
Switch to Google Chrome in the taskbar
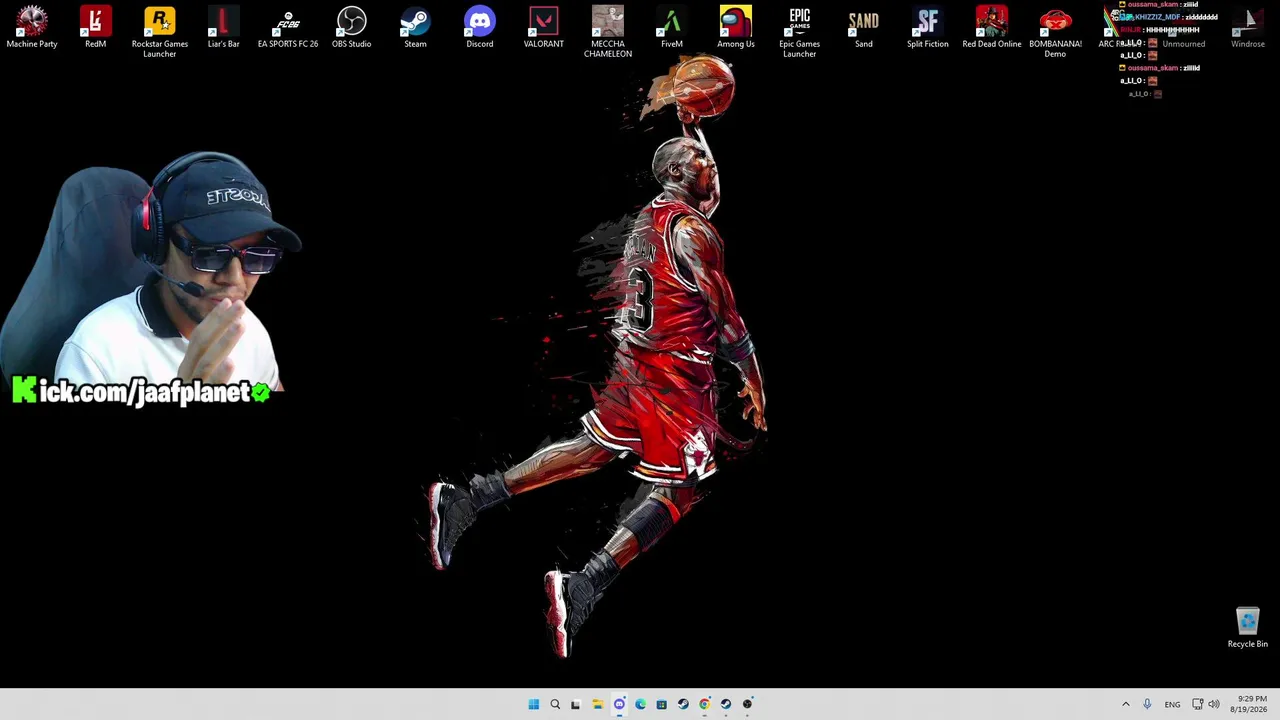click(705, 704)
